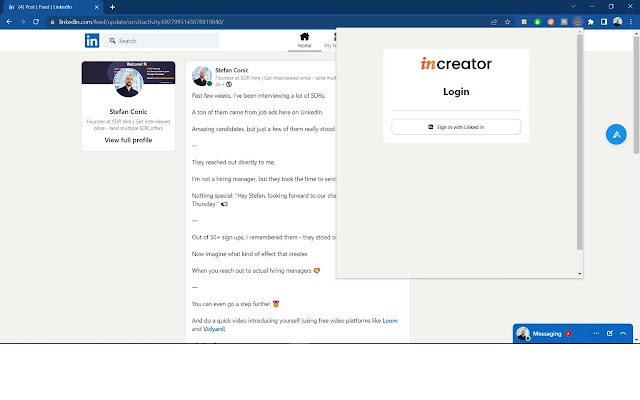Toggle the browser side panel icon
Screen dimensions: 640x400
(x=604, y=22)
